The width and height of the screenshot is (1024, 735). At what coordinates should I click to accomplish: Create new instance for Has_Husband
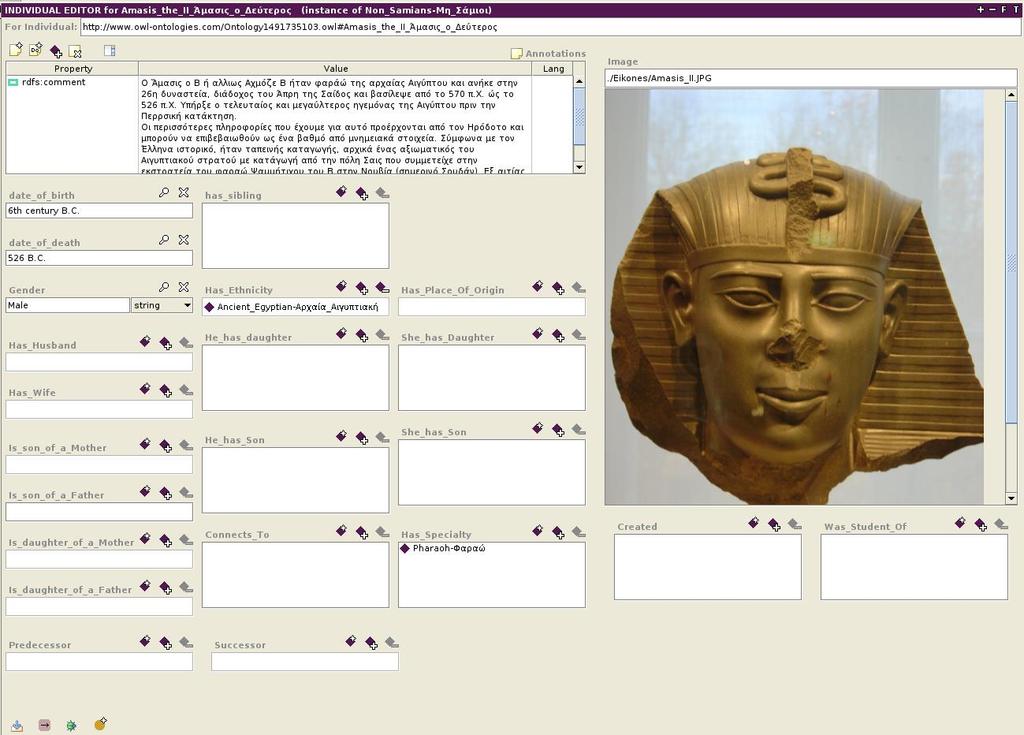(x=146, y=342)
